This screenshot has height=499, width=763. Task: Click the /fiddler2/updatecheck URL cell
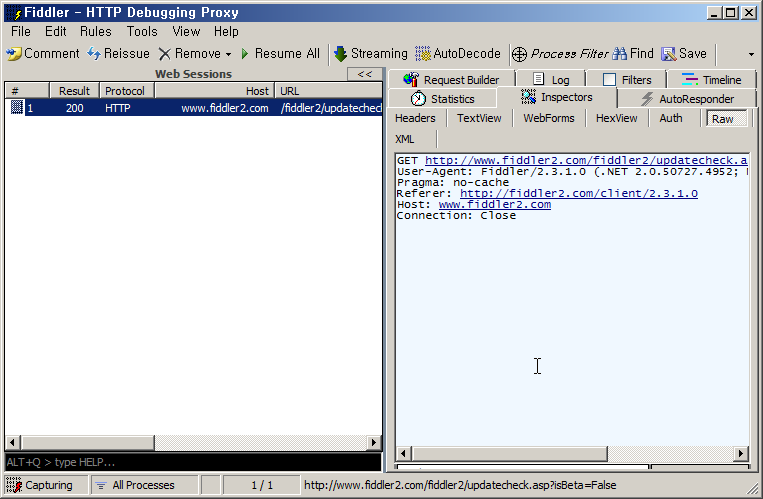(331, 108)
